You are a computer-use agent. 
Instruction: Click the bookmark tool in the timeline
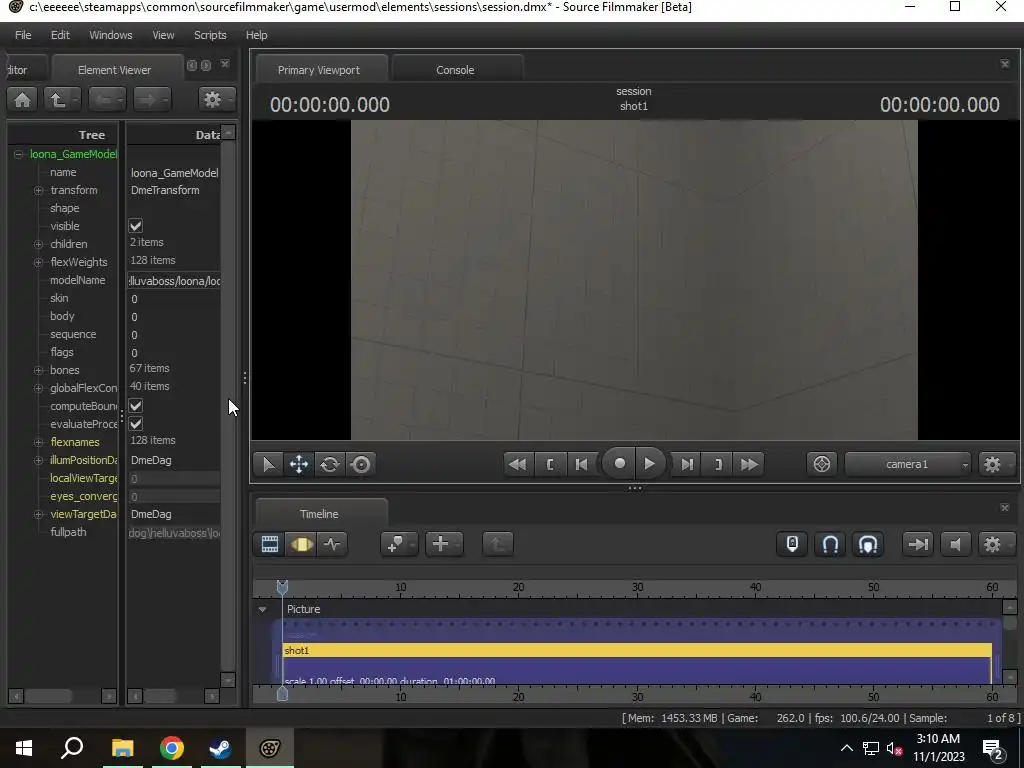(x=396, y=544)
